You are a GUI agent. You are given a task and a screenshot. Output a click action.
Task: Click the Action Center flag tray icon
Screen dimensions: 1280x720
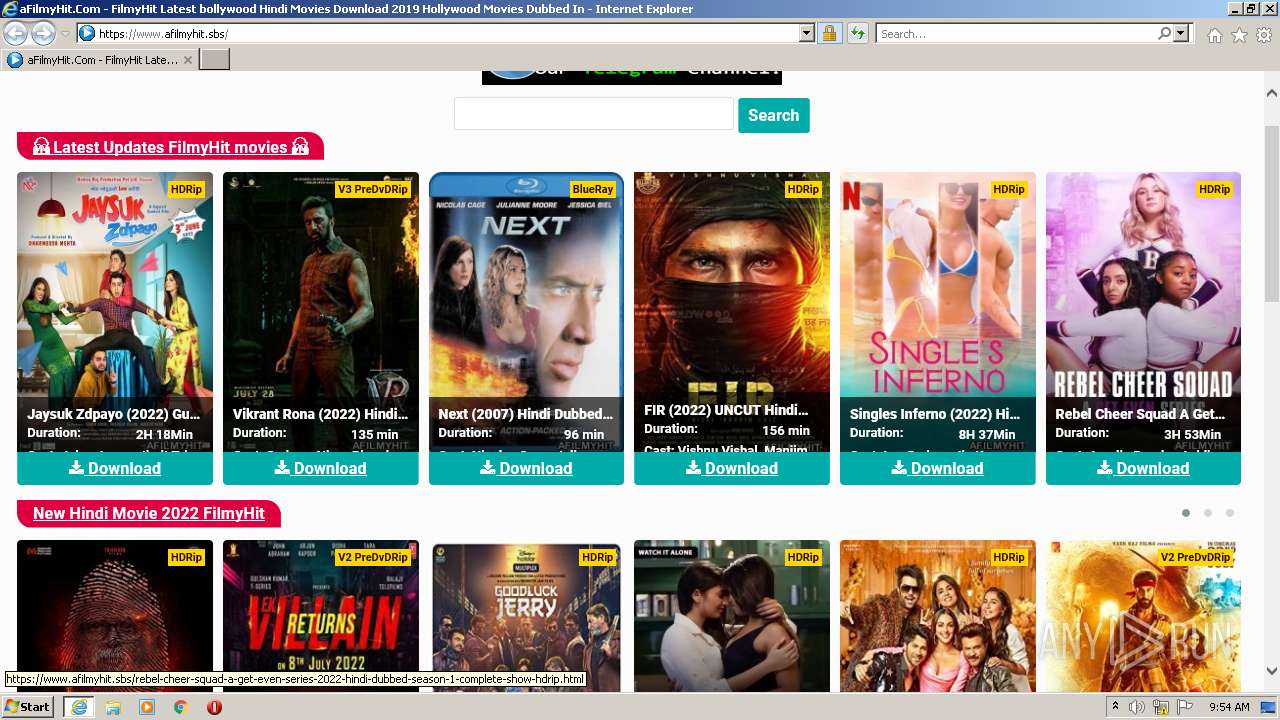click(1185, 707)
